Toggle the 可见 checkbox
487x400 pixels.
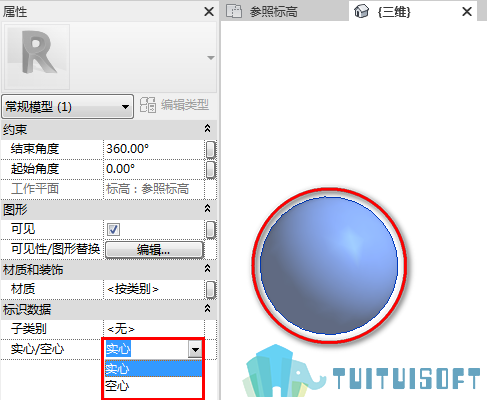point(113,229)
